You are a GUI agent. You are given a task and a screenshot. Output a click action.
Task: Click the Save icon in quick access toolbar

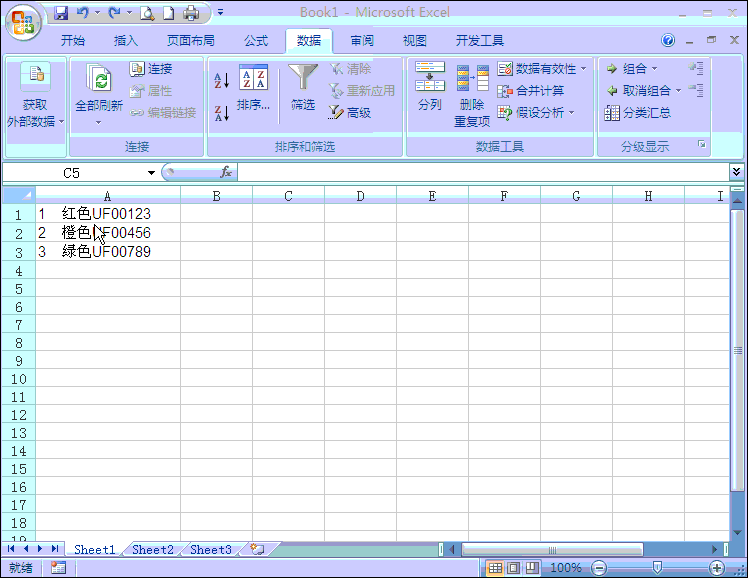click(x=61, y=13)
